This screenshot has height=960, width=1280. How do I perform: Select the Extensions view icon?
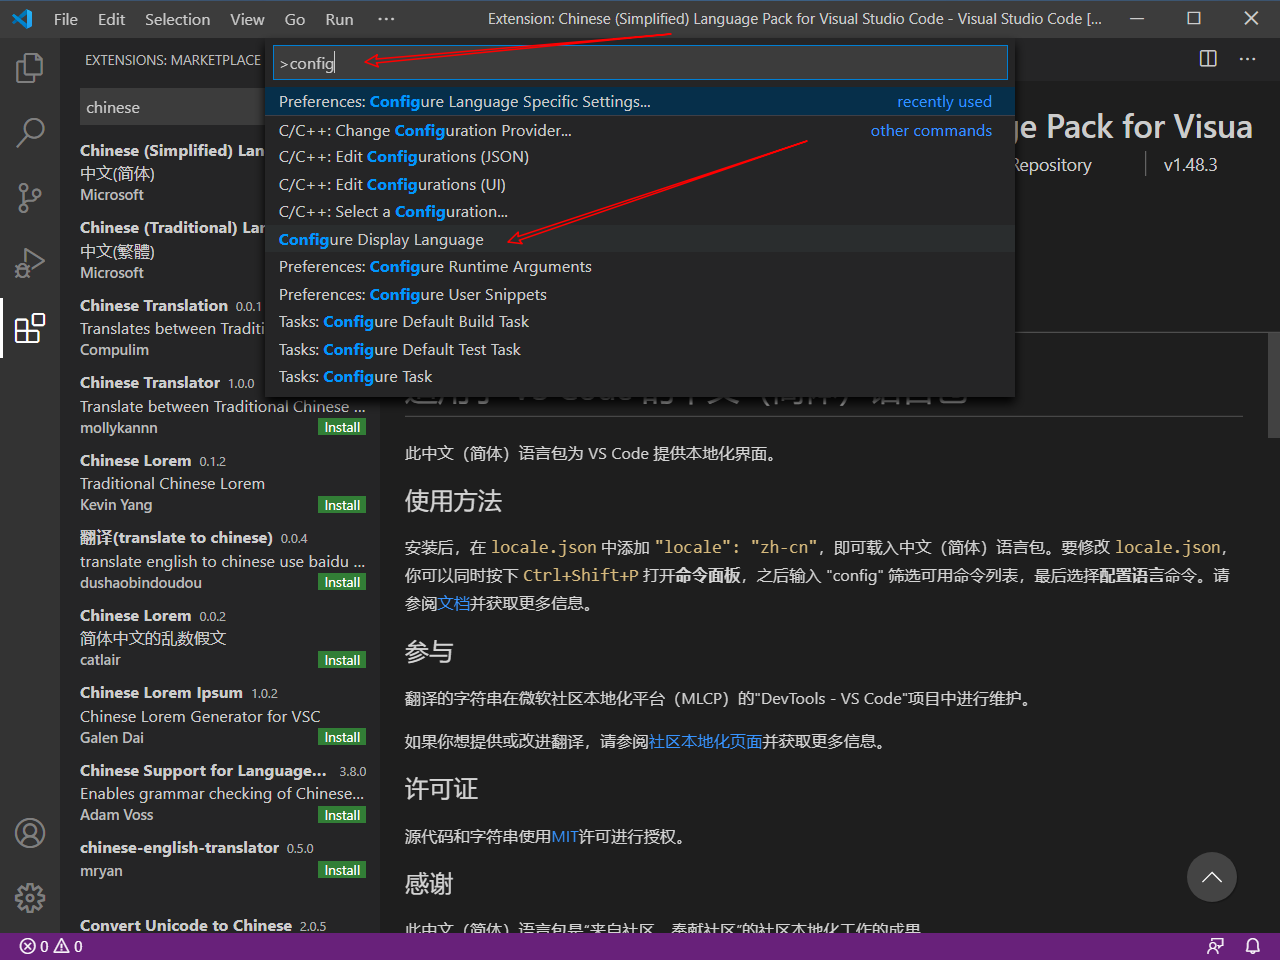click(x=30, y=328)
